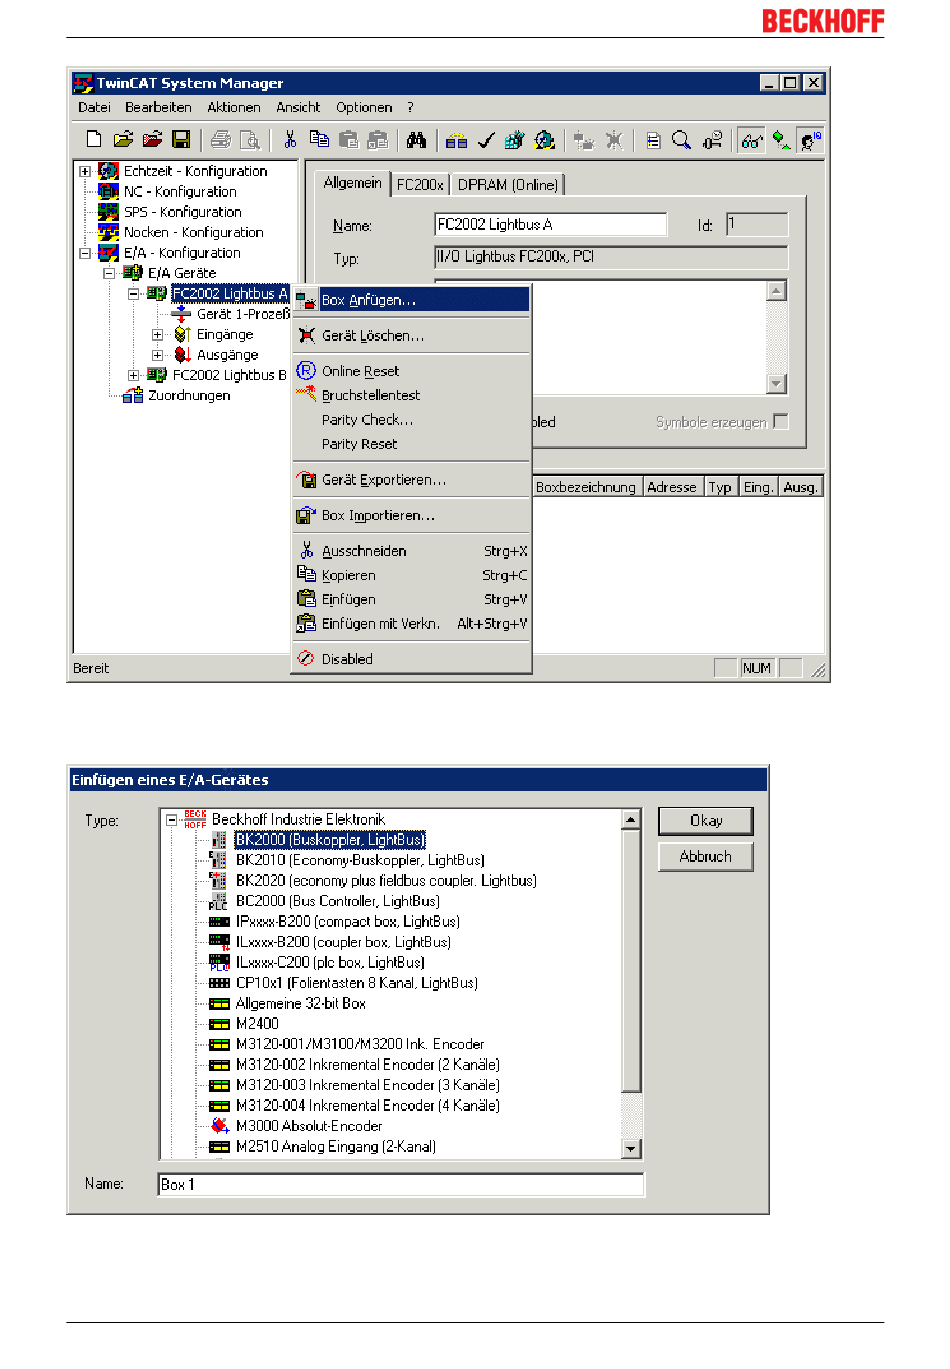Click the yellow open-folder toolbar icon
The height and width of the screenshot is (1369, 950).
tap(123, 140)
